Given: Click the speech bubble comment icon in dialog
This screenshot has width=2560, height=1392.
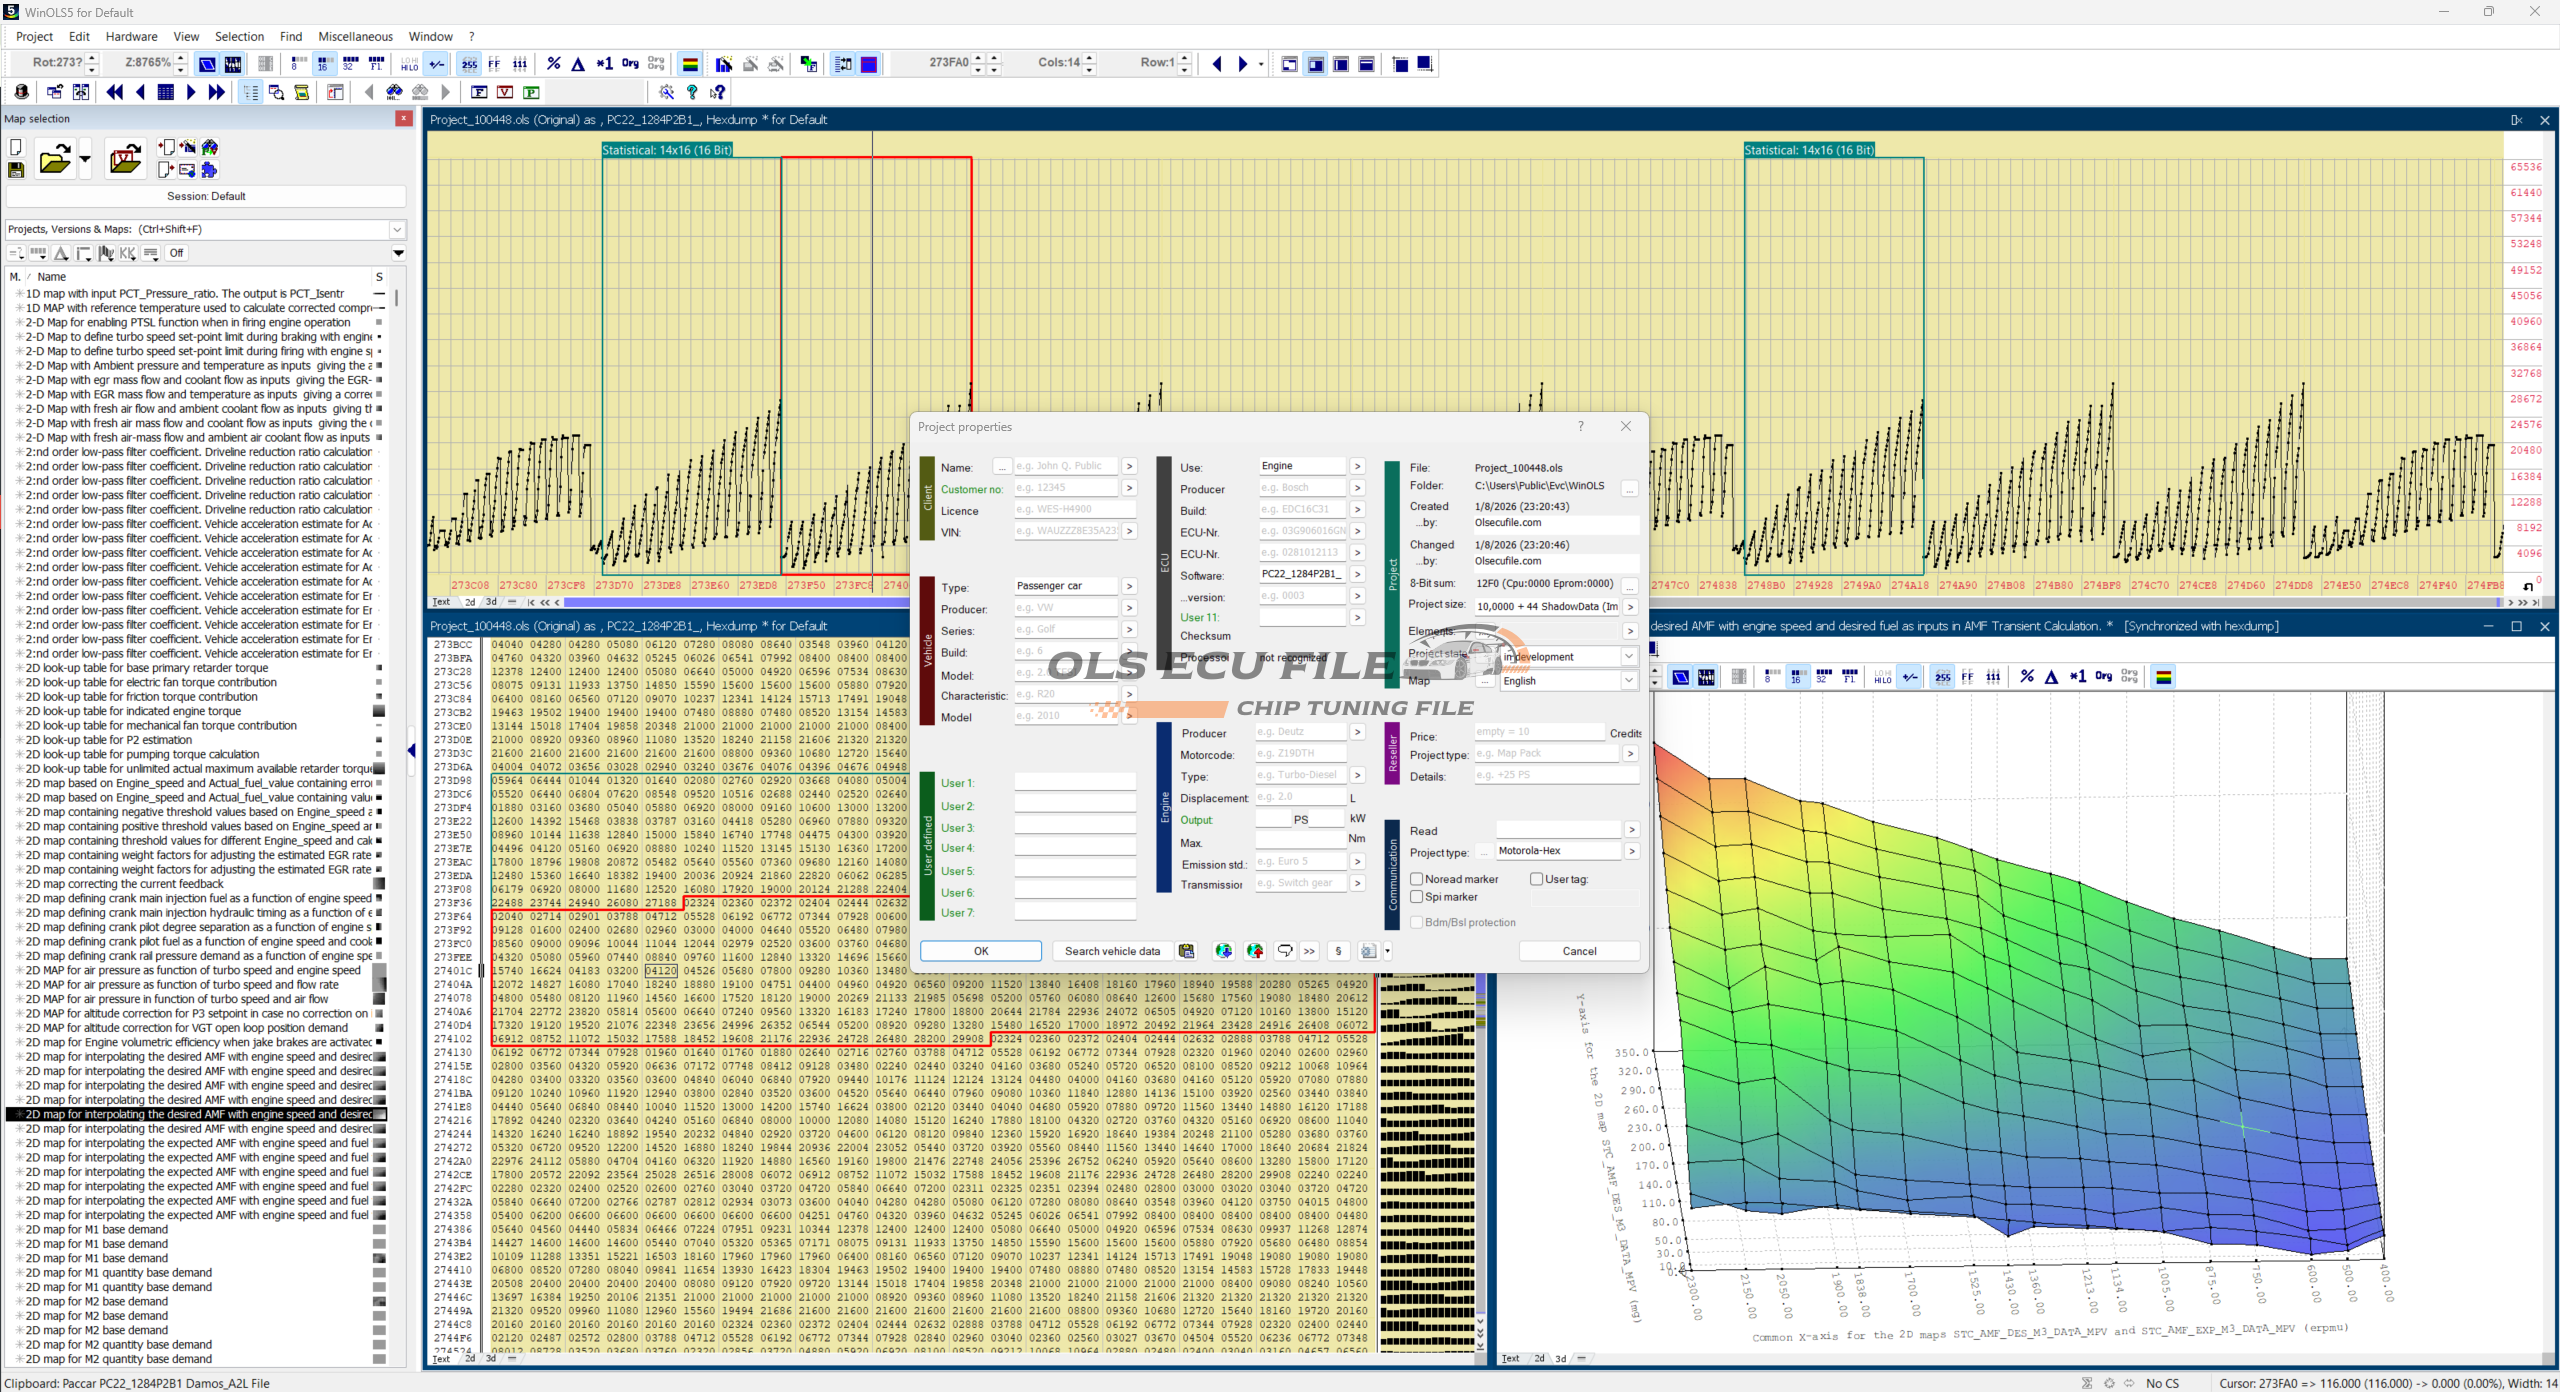Looking at the screenshot, I should tap(1285, 951).
